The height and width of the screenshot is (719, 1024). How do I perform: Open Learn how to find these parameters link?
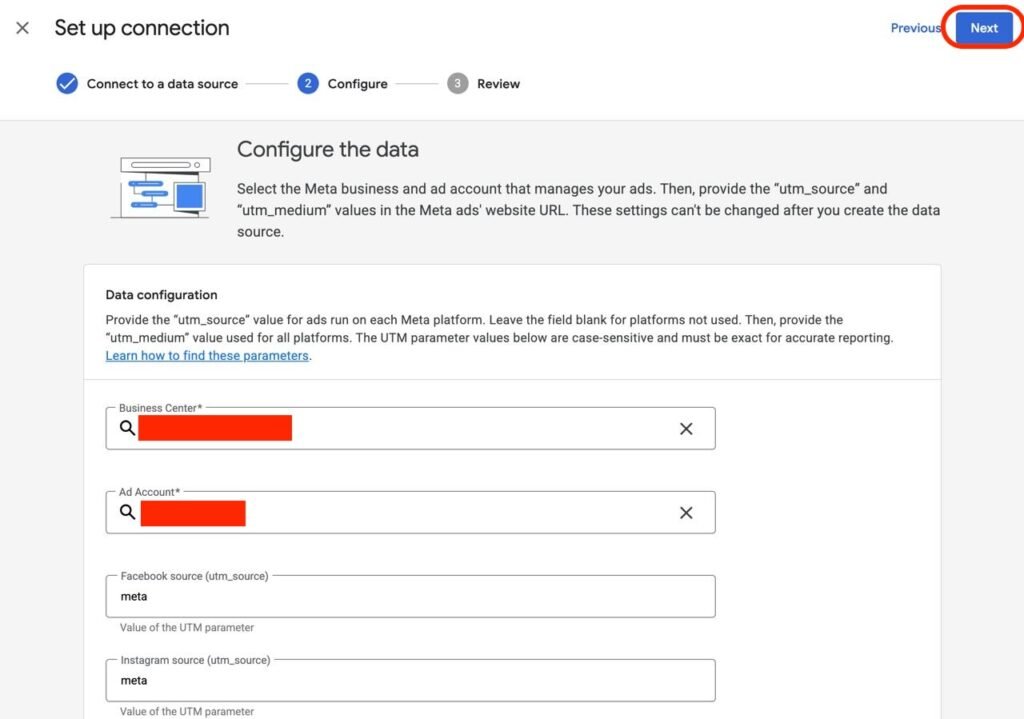[207, 355]
